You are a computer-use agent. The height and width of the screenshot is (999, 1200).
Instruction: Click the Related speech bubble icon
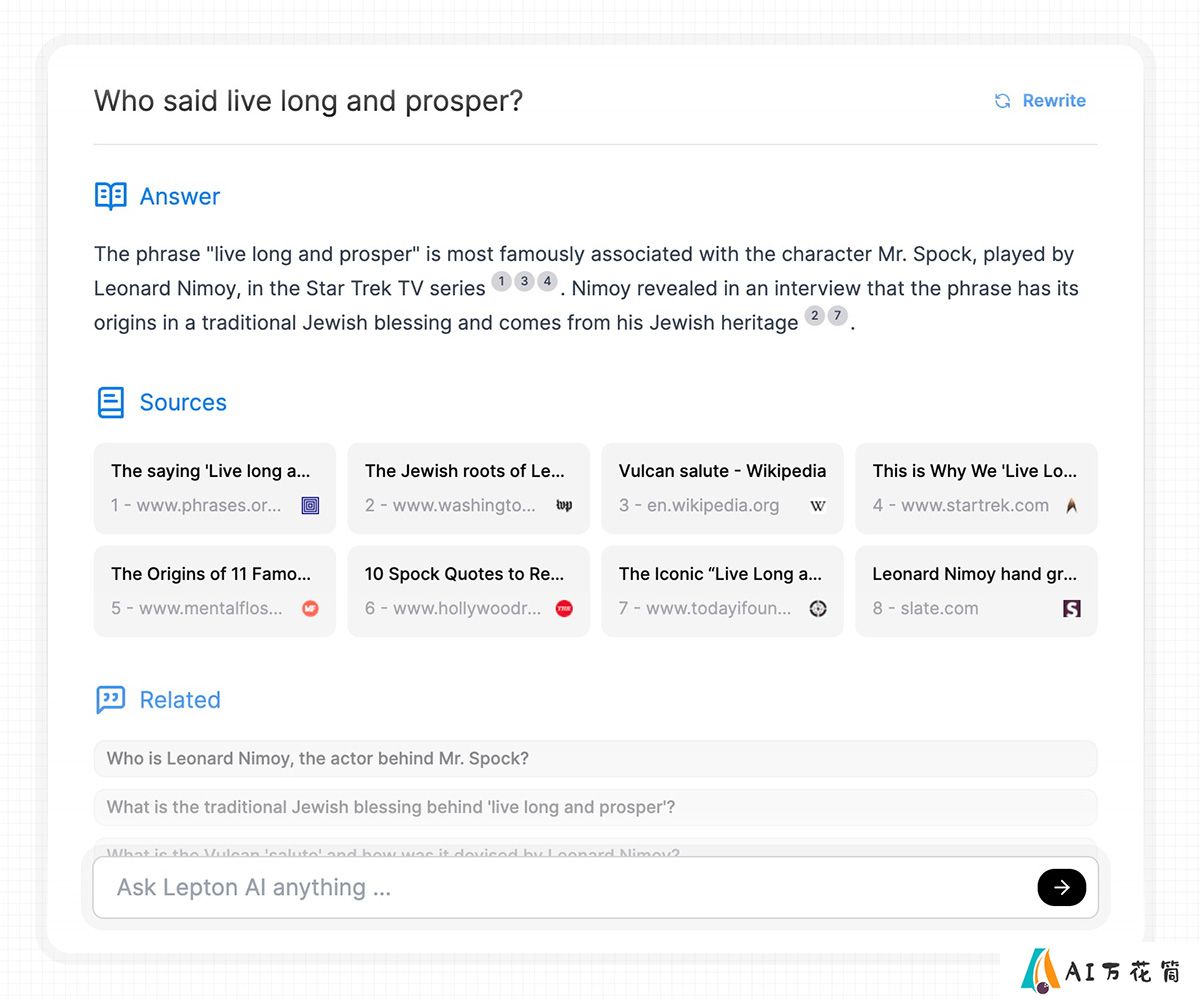click(x=111, y=700)
